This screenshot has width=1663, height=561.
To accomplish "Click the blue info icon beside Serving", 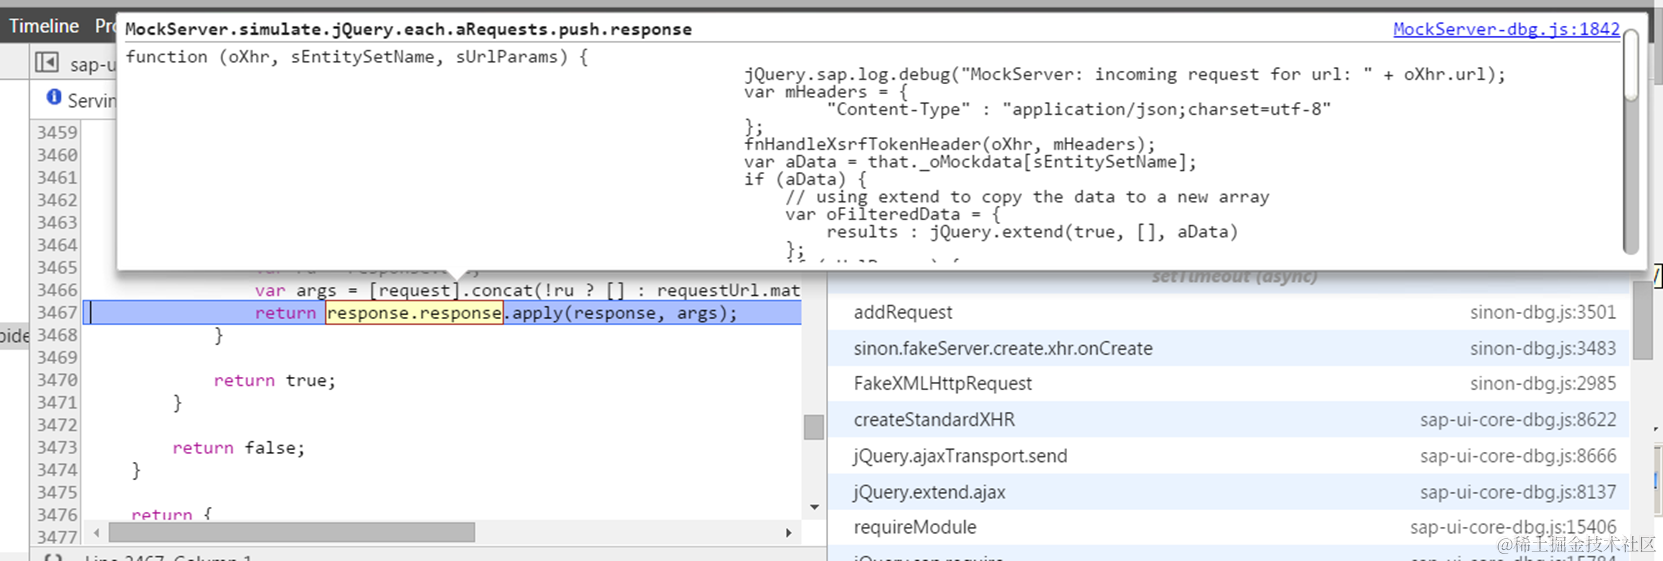I will (54, 97).
